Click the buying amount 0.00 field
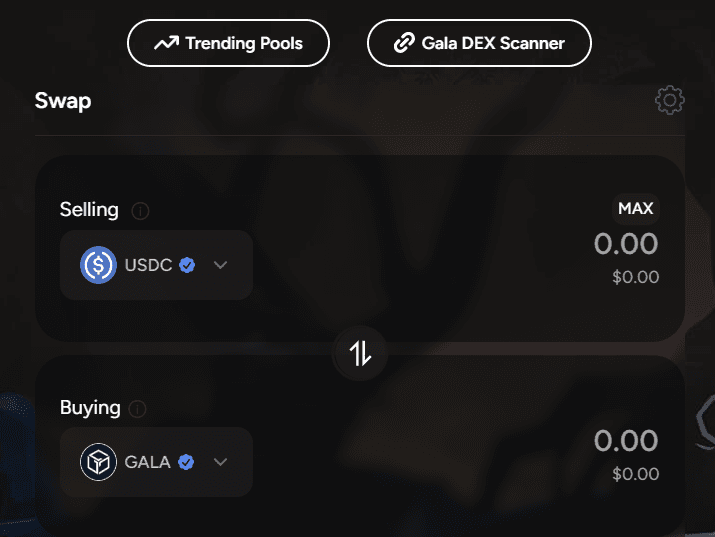 [625, 440]
